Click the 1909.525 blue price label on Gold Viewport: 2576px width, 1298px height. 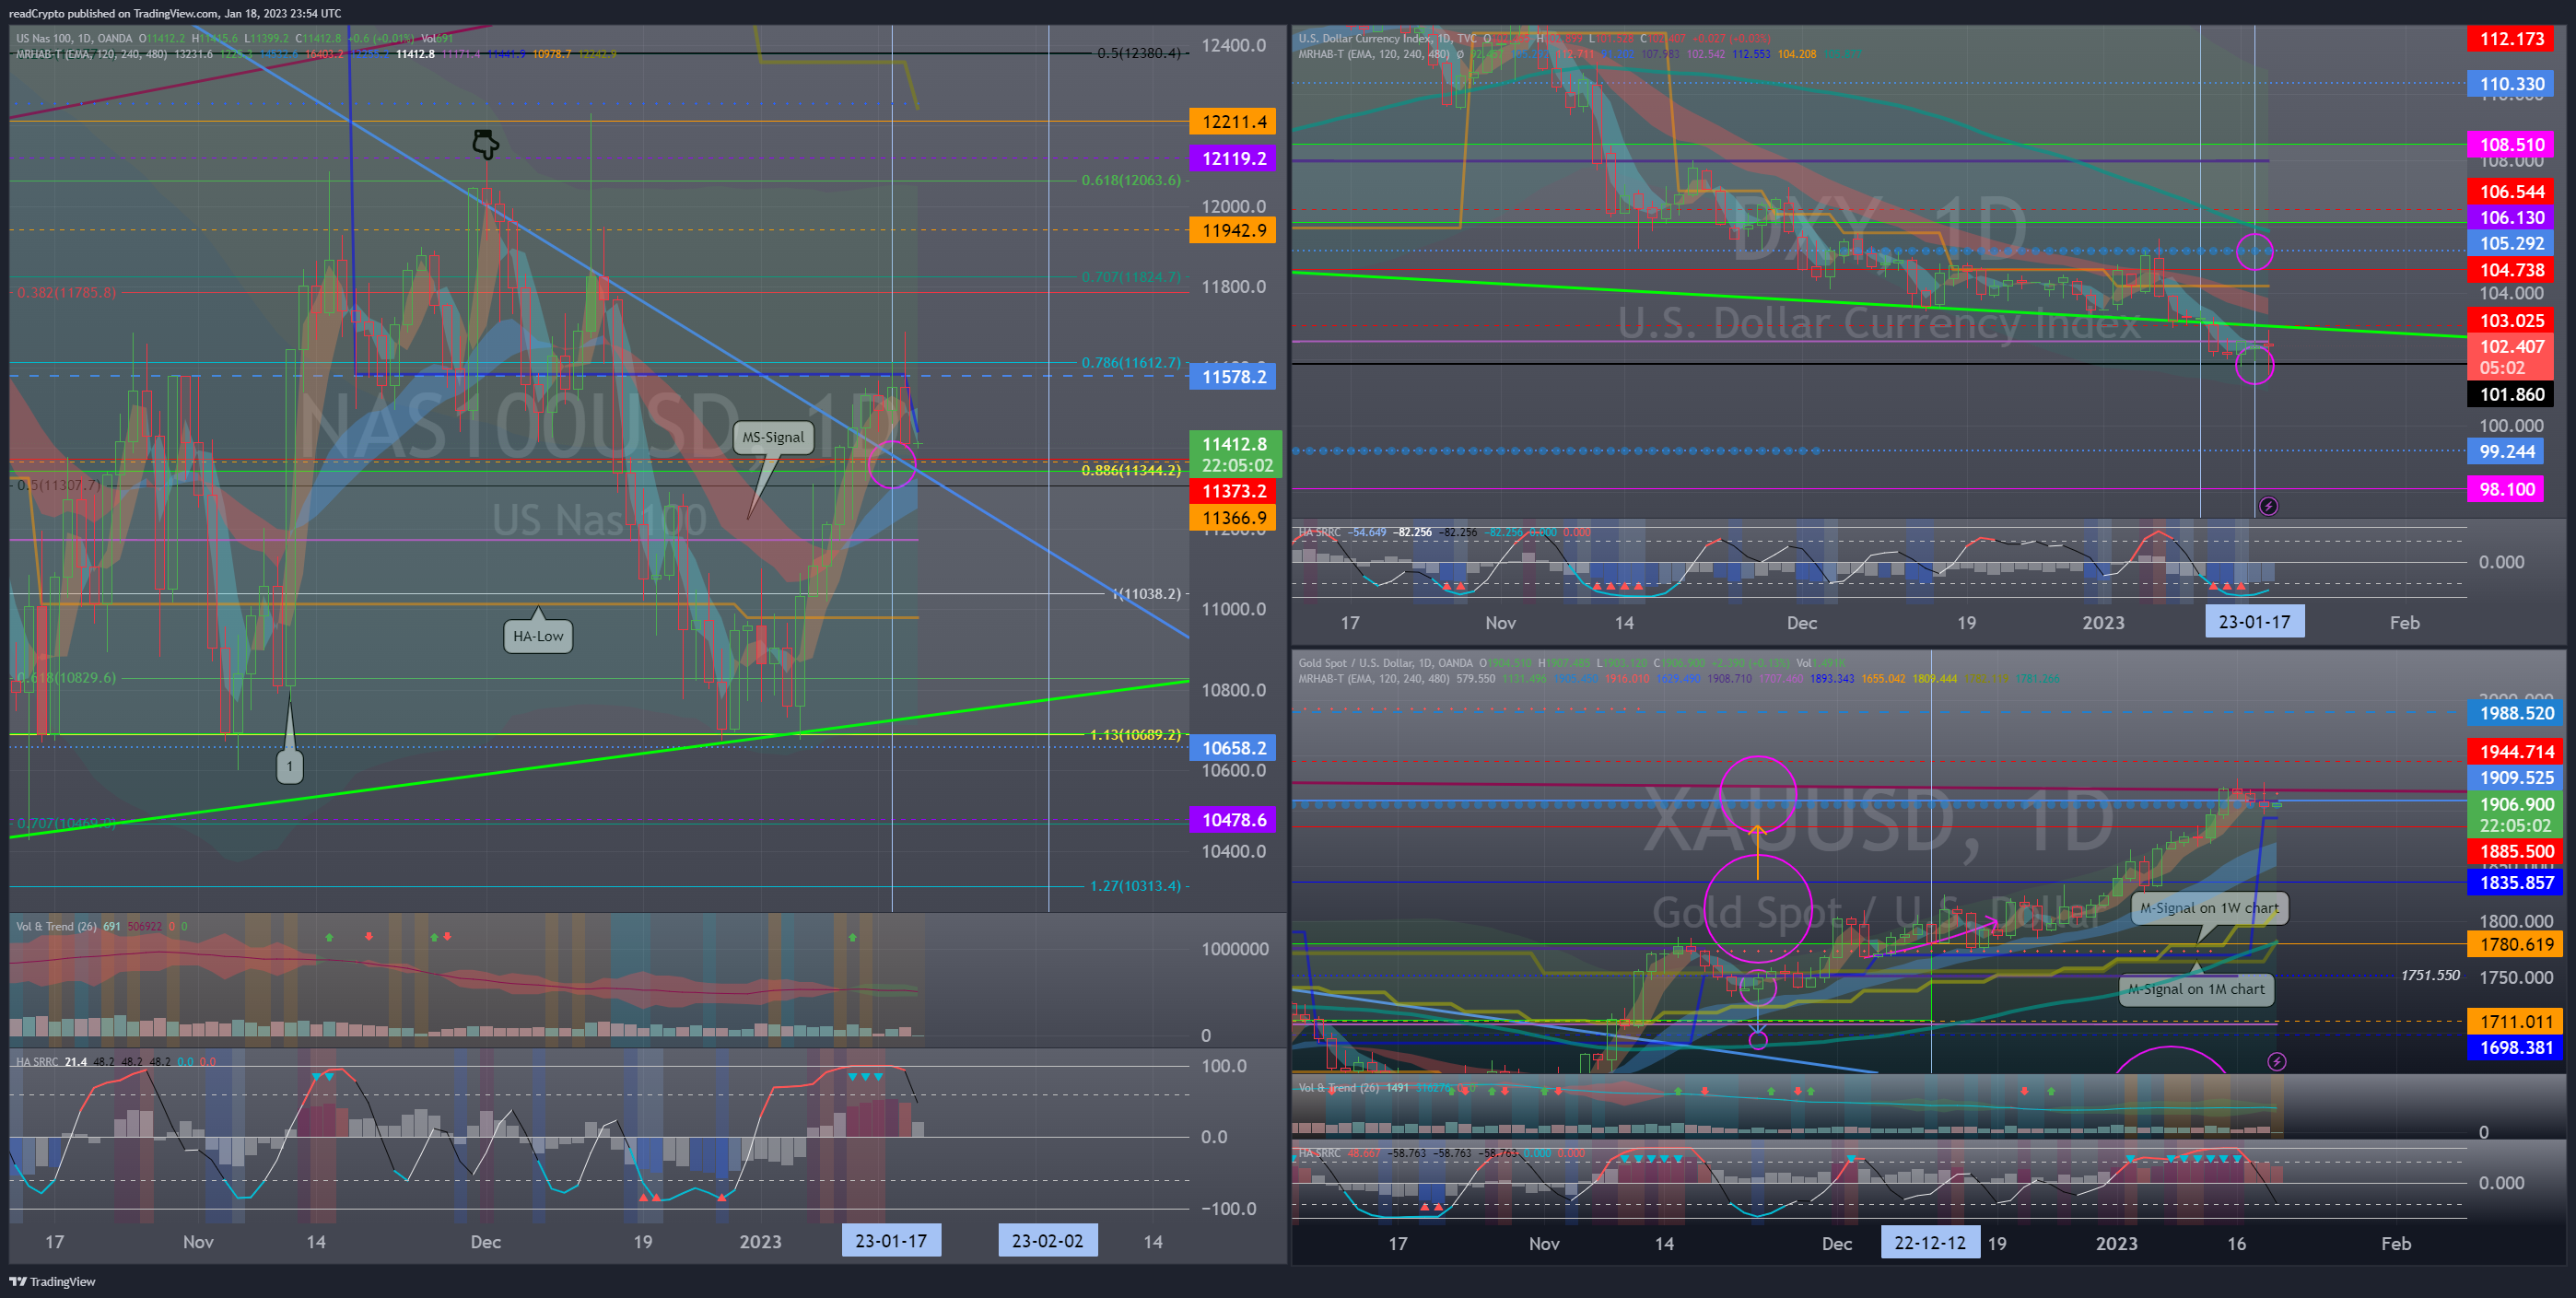2515,777
